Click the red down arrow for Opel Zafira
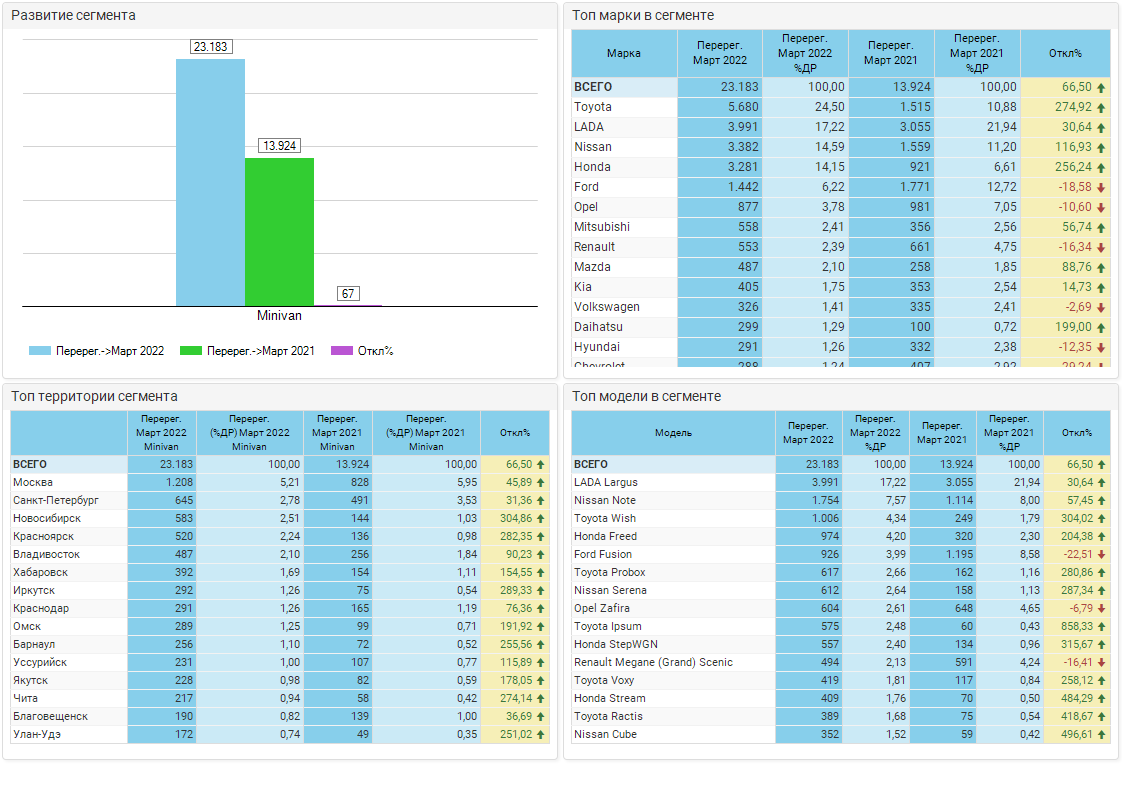Screen dimensions: 1122x793 point(1101,609)
